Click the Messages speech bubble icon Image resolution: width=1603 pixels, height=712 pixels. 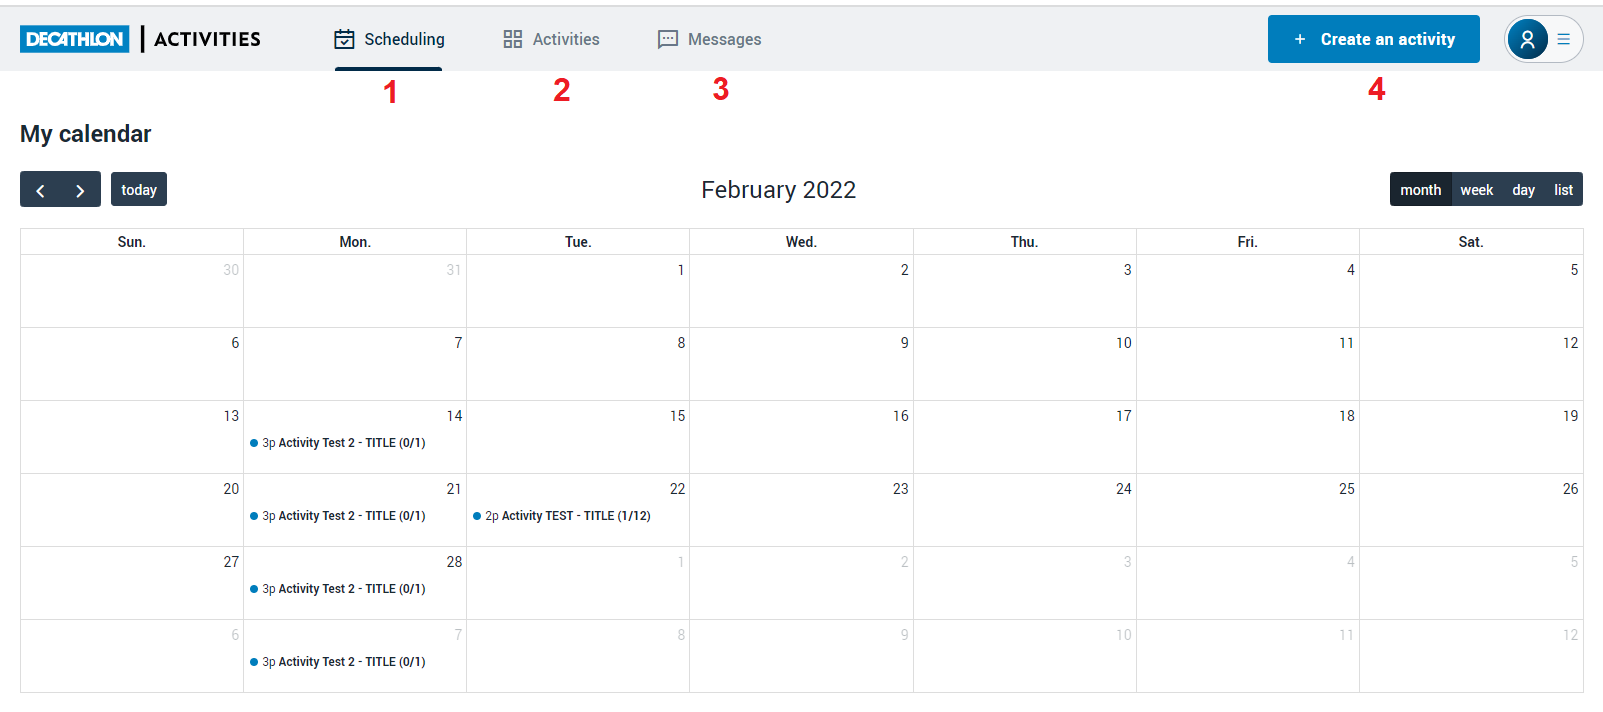pyautogui.click(x=667, y=39)
